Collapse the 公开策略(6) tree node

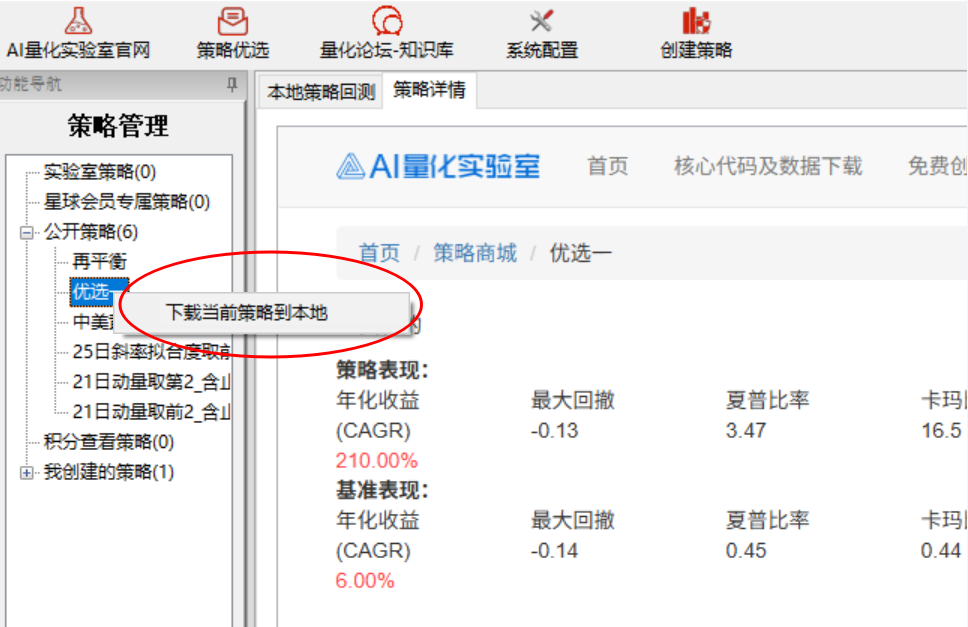click(27, 233)
